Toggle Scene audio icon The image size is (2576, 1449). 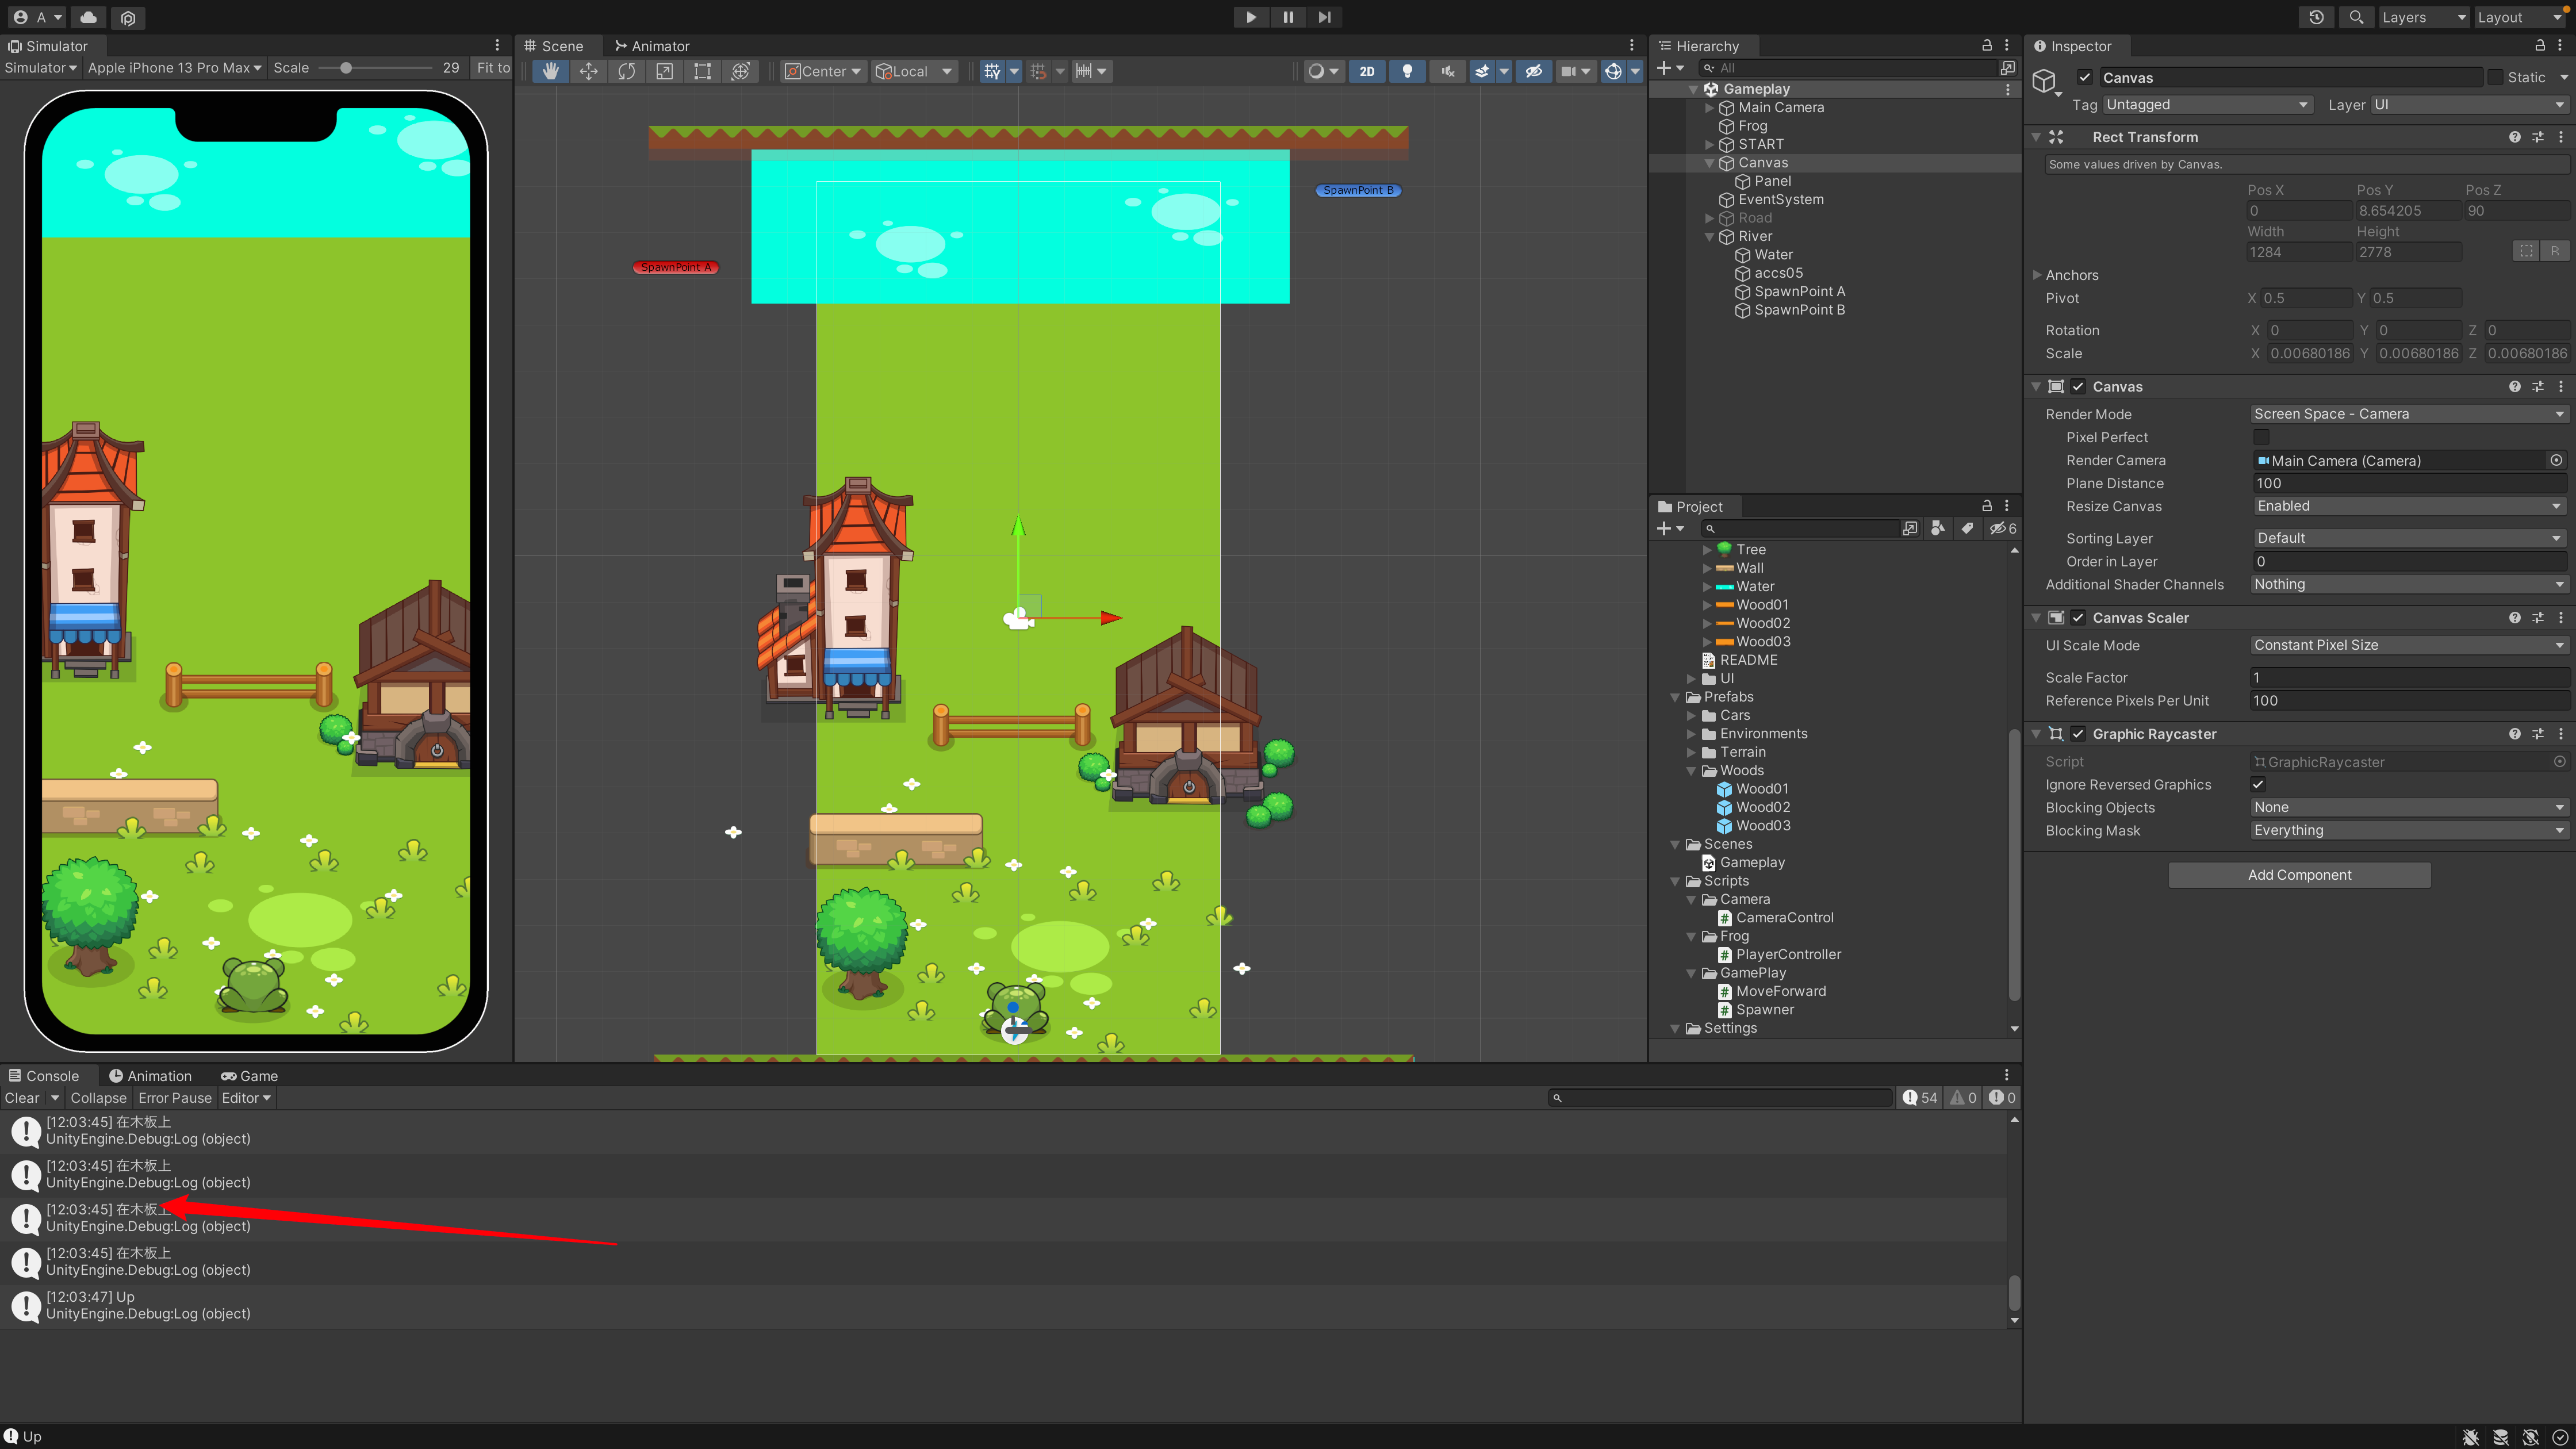[1447, 71]
